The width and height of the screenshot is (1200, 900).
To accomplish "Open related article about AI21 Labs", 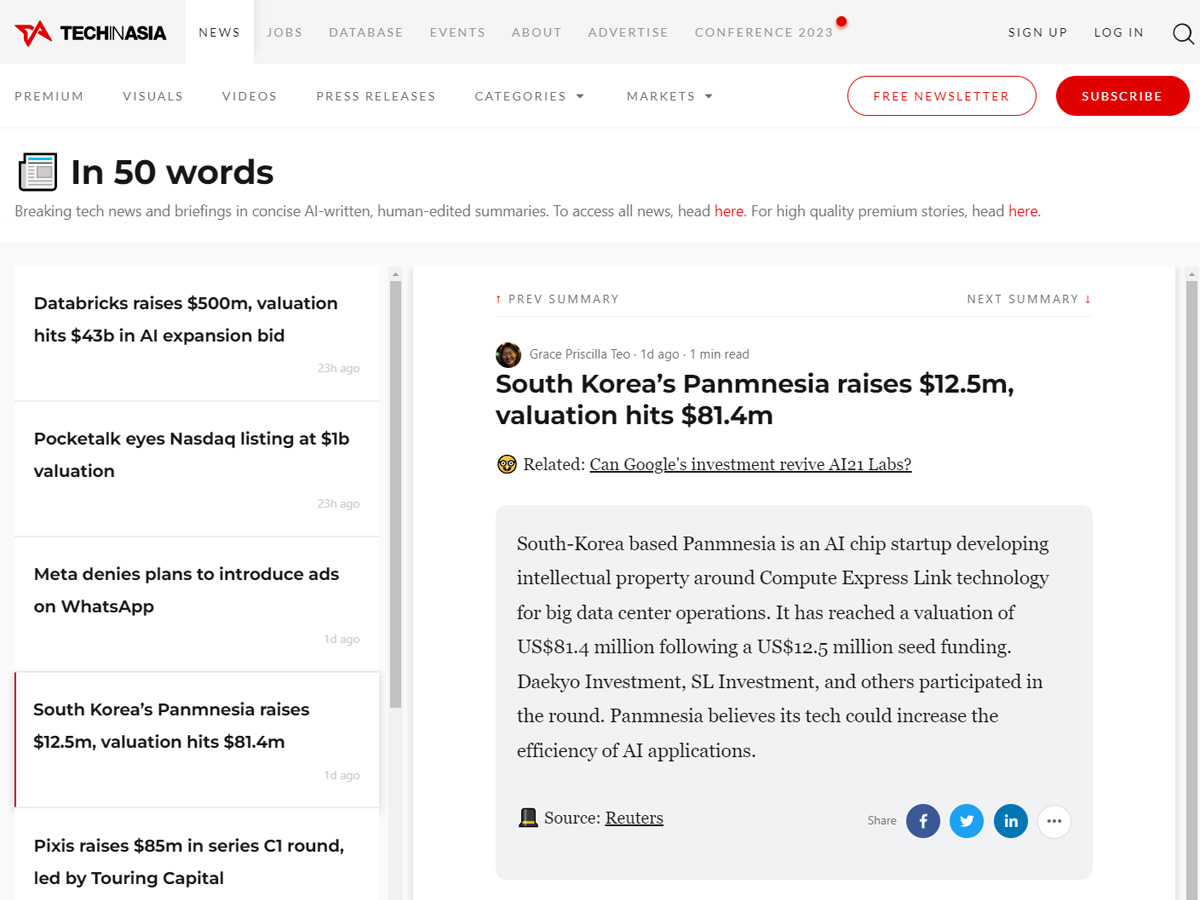I will 751,464.
